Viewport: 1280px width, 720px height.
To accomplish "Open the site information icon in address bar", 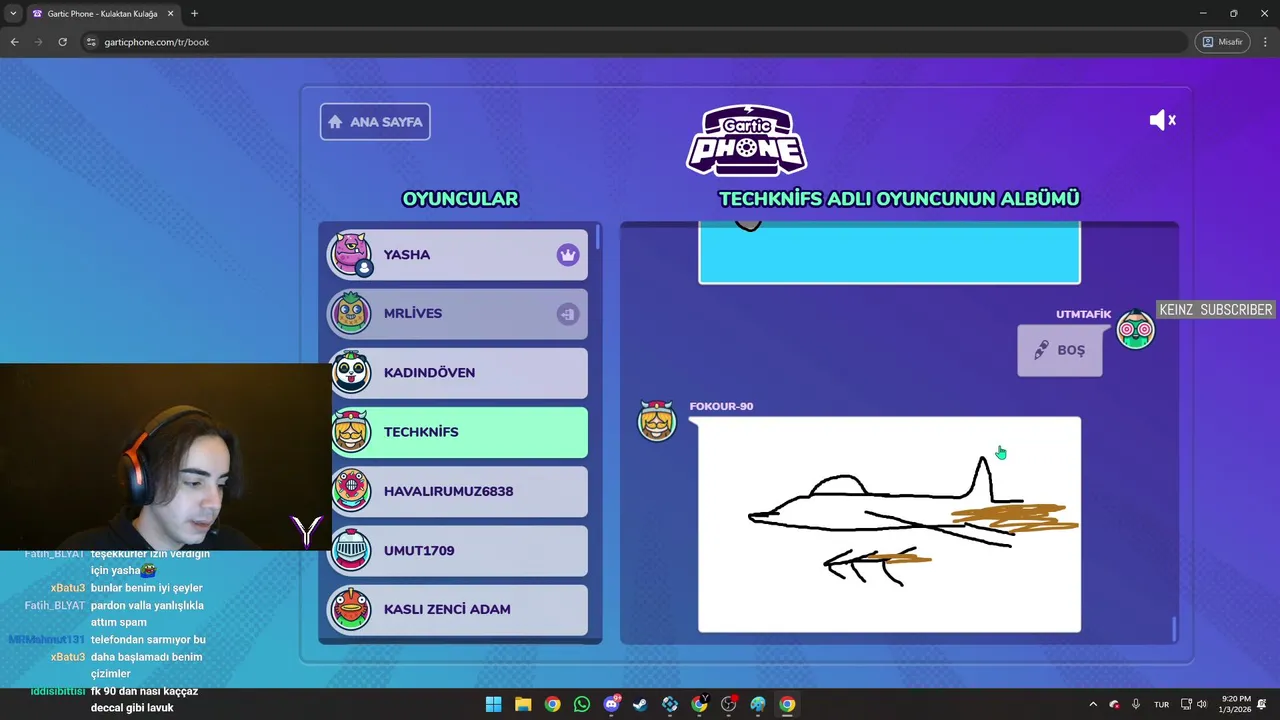I will 91,42.
